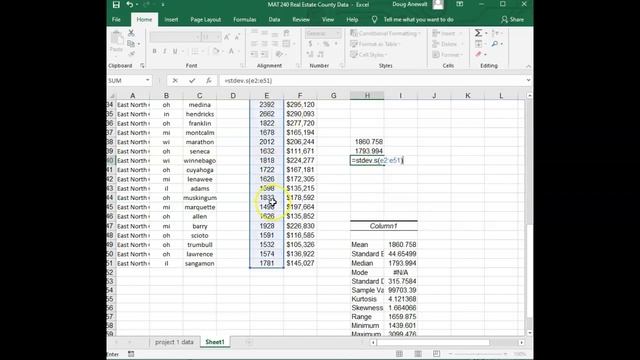
Task: Open the Insert ribbon tab
Action: click(x=171, y=20)
